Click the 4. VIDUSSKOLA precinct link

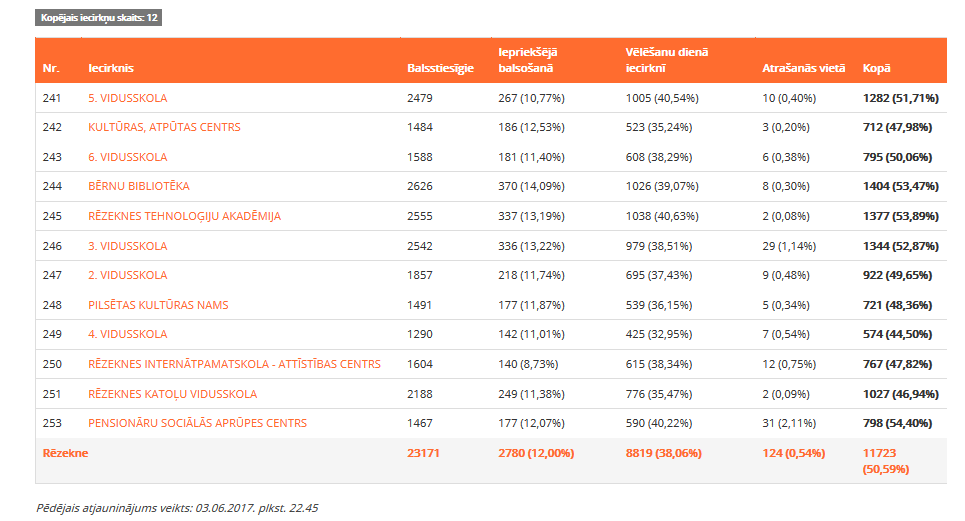tap(127, 334)
